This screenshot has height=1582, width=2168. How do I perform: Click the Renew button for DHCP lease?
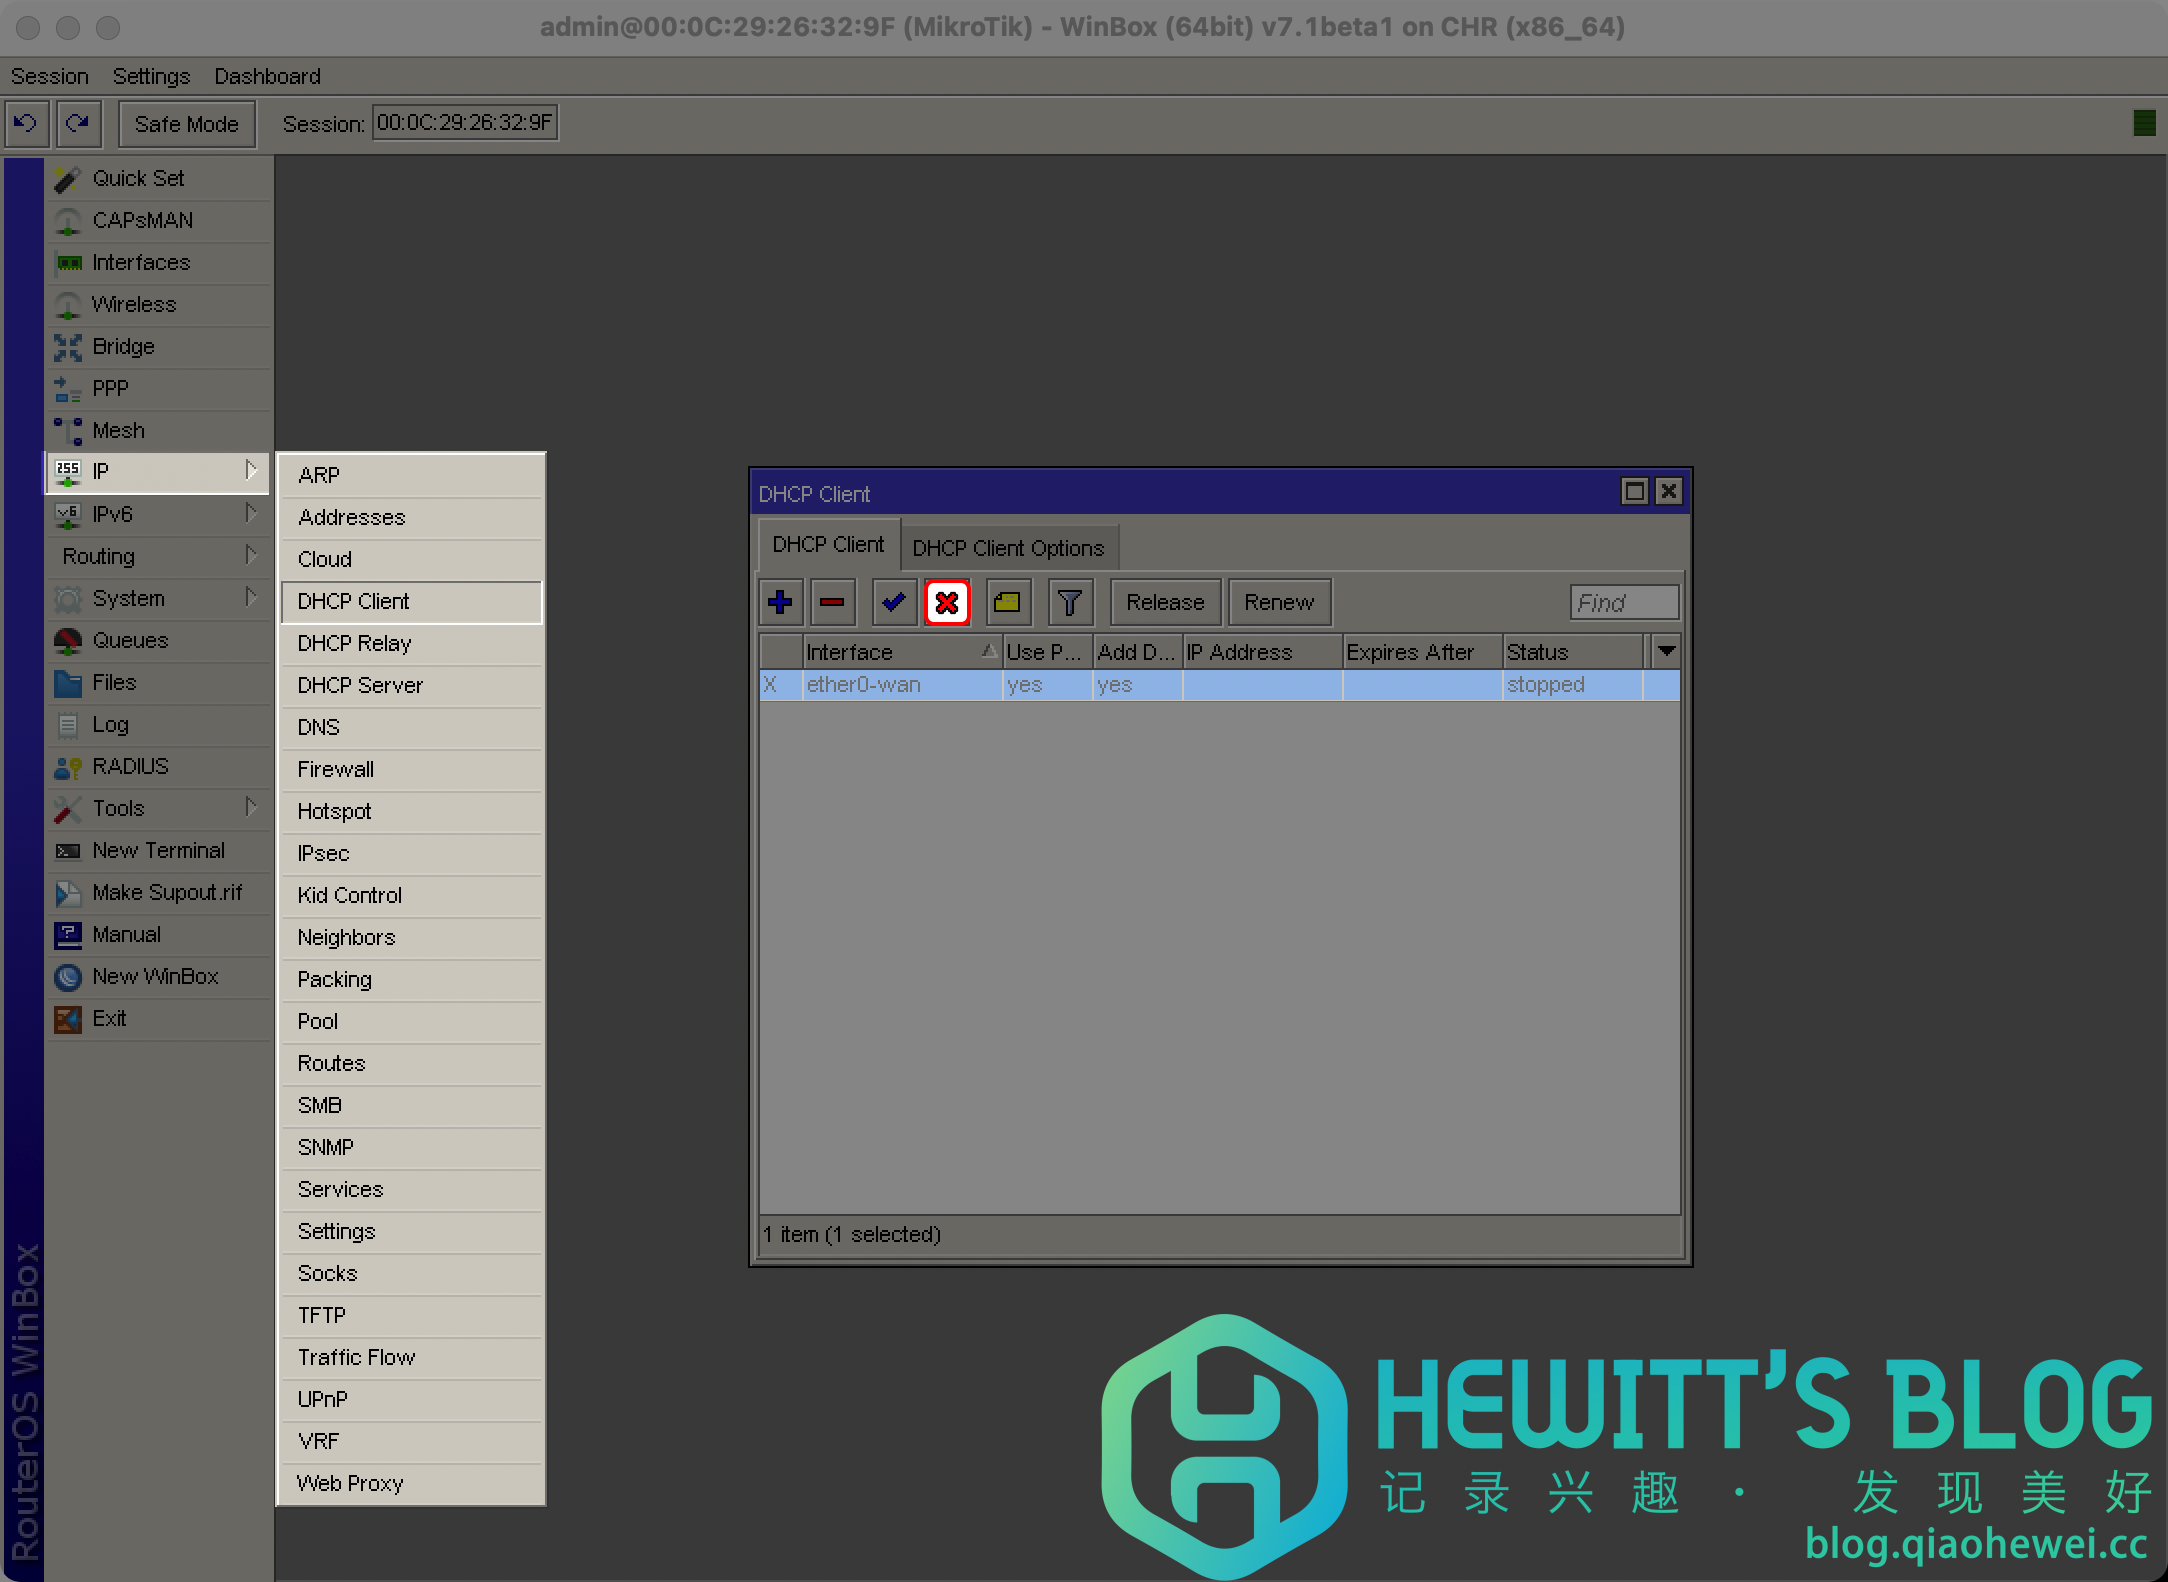pos(1278,603)
